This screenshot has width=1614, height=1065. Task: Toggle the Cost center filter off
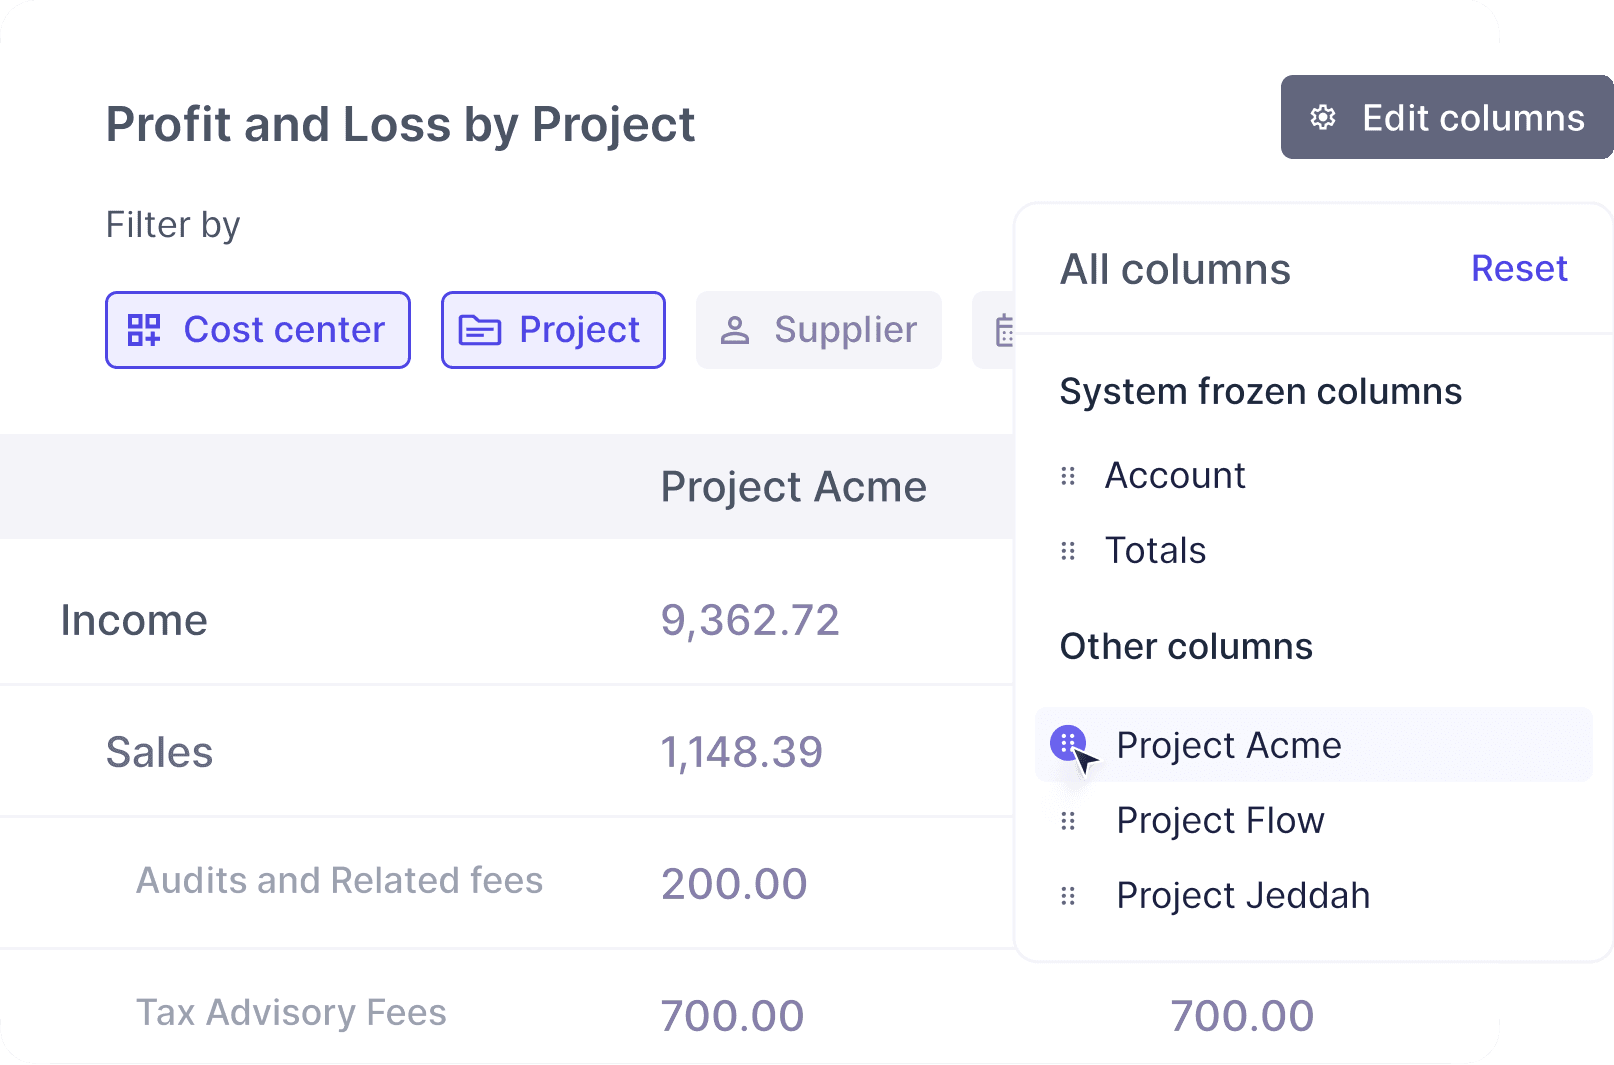(x=257, y=329)
